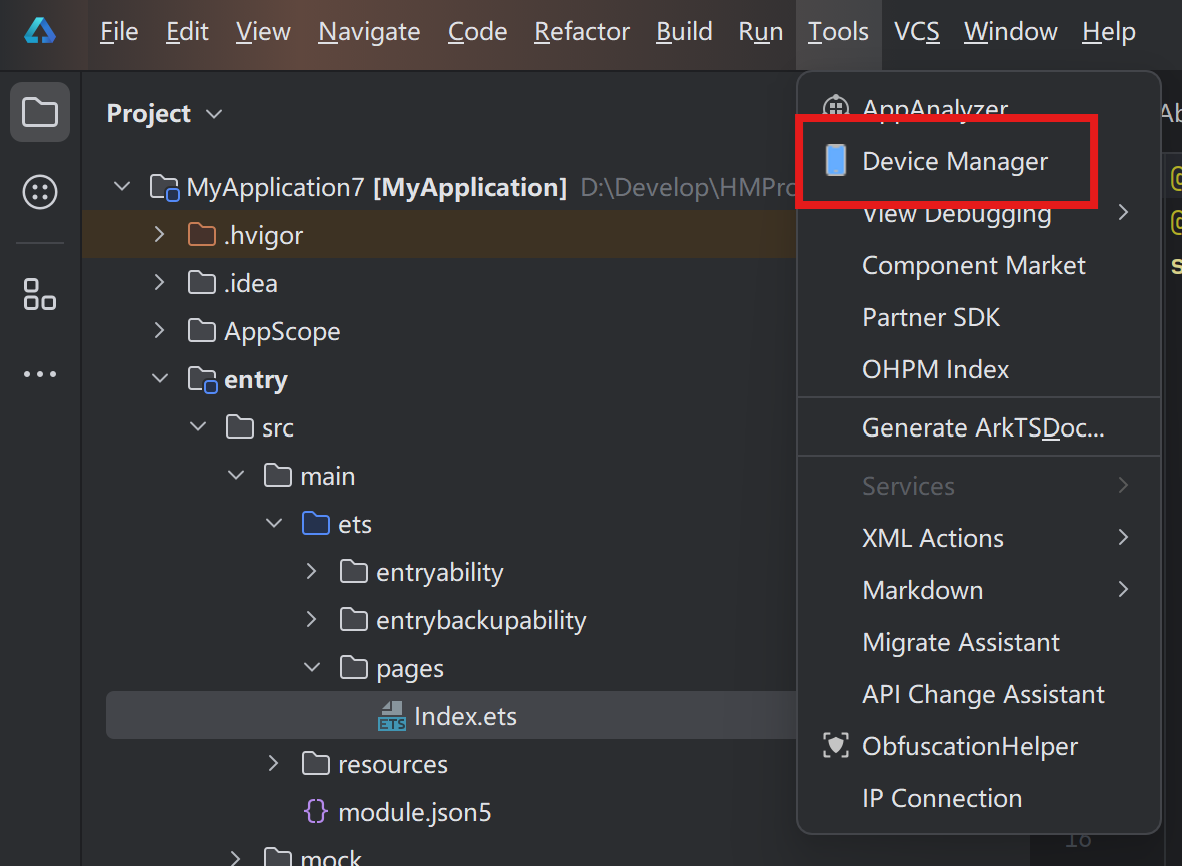Open the View menu
The height and width of the screenshot is (866, 1182).
(263, 32)
